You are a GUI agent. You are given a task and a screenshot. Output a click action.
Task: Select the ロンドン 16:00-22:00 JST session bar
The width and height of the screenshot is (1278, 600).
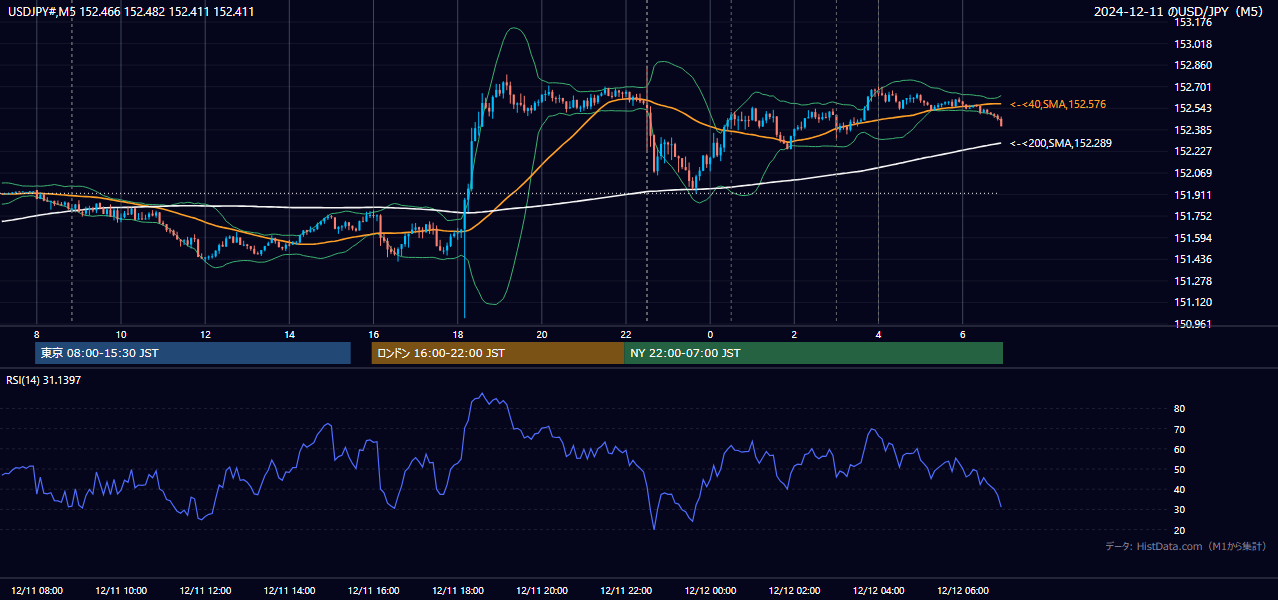(497, 353)
